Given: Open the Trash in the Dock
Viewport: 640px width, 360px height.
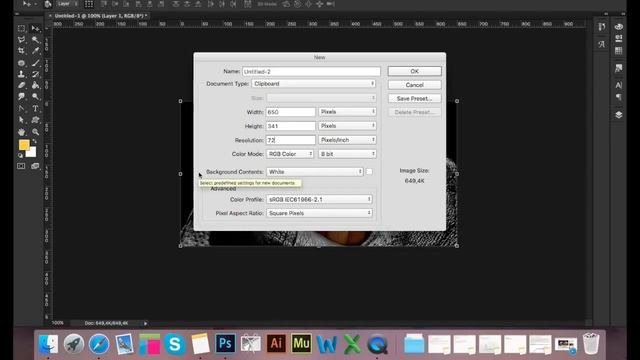Looking at the screenshot, I should point(591,343).
